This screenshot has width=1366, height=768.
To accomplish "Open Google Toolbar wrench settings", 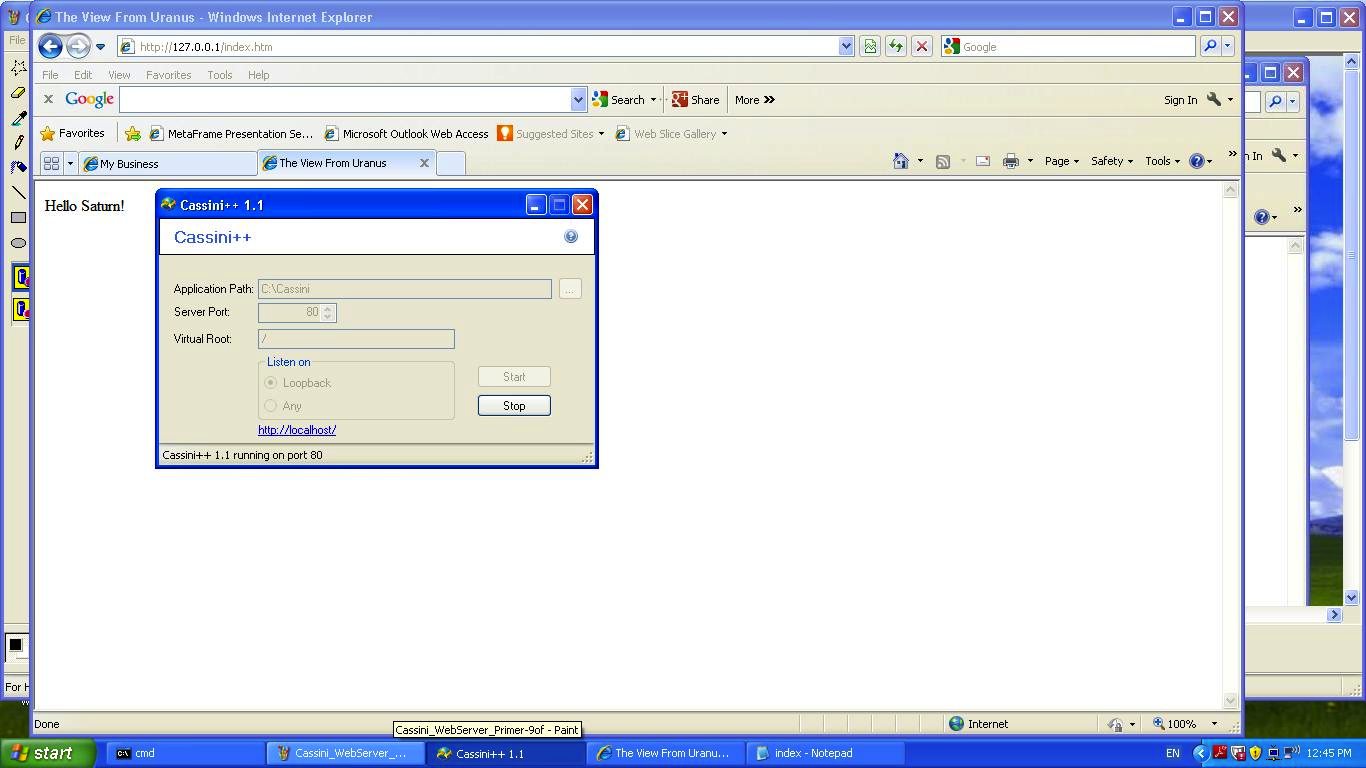I will pyautogui.click(x=1214, y=99).
